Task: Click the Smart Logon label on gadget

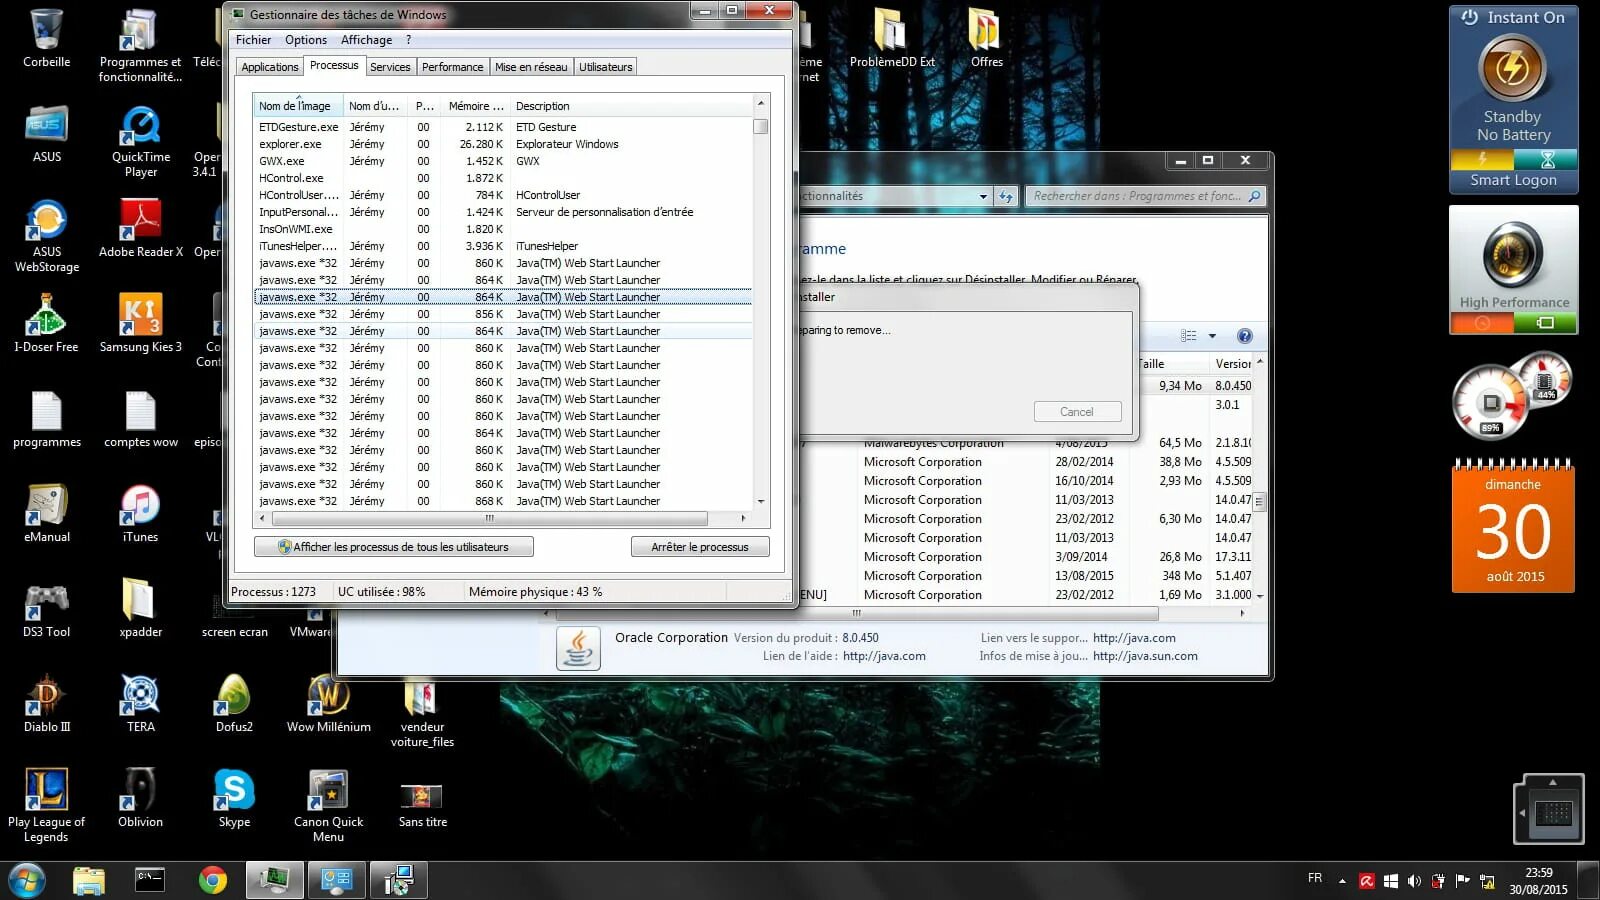Action: 1513,180
